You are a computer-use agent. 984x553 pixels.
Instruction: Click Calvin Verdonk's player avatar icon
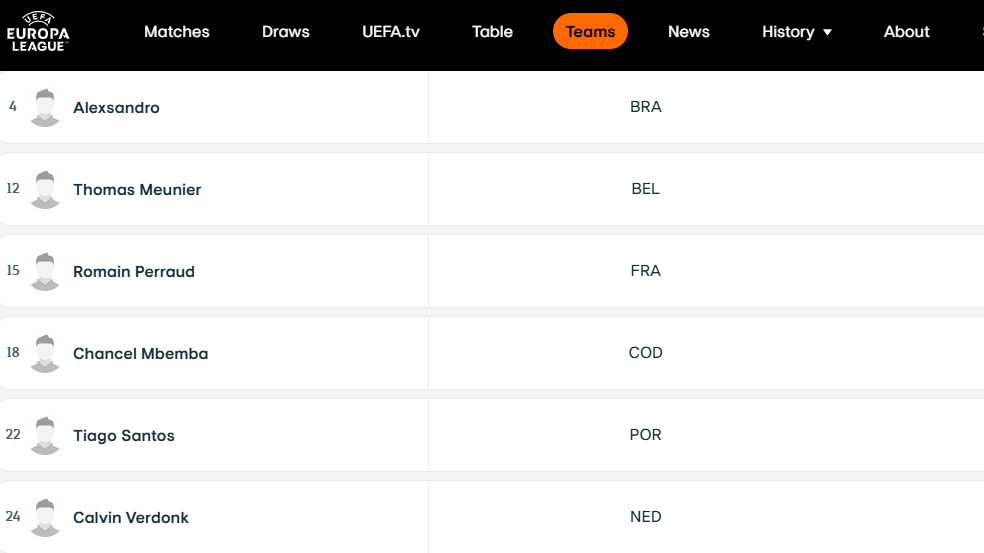point(45,518)
